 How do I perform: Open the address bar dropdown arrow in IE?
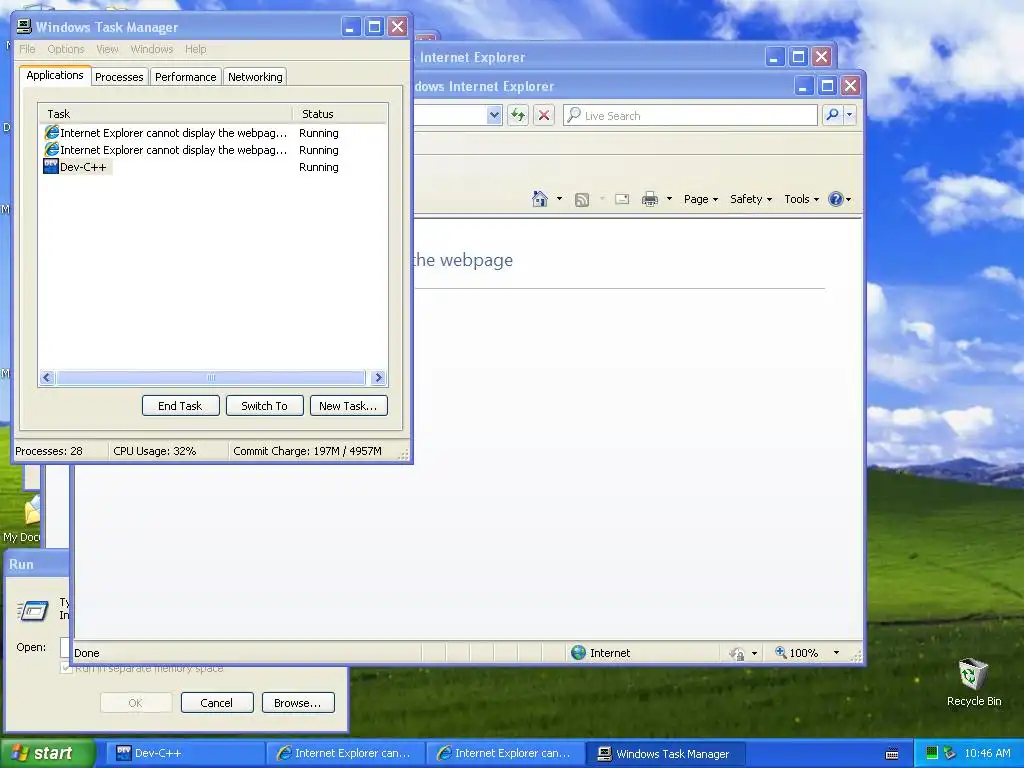(x=494, y=116)
